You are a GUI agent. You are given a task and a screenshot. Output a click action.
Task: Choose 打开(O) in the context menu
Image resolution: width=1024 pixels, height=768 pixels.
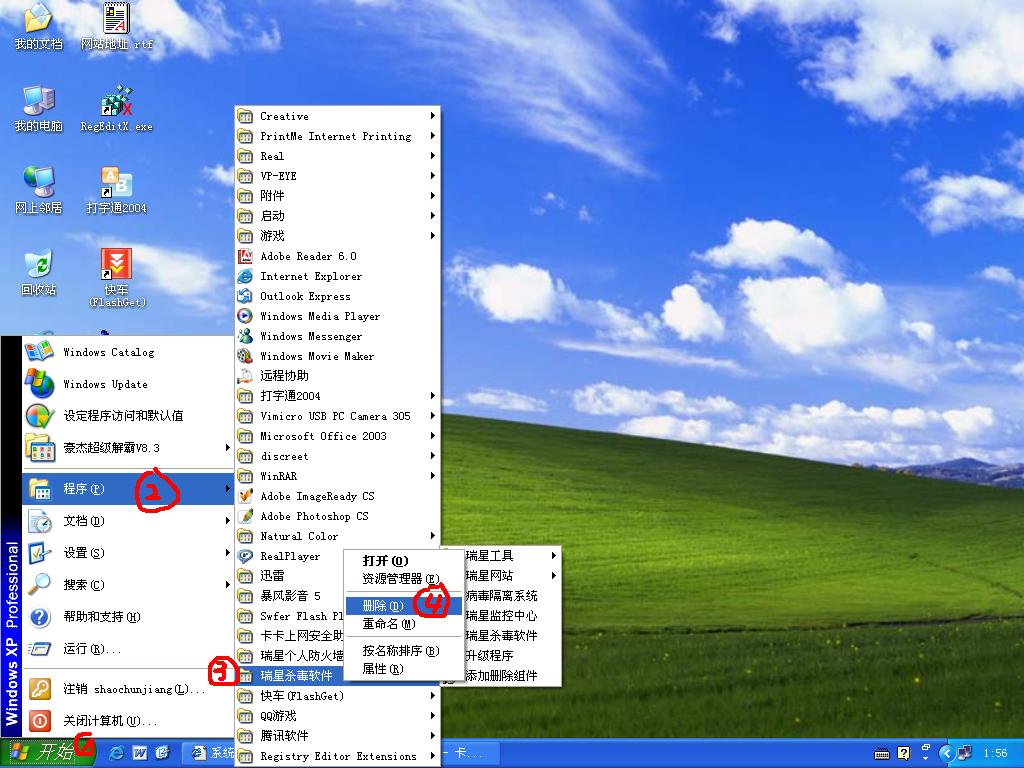[x=402, y=560]
